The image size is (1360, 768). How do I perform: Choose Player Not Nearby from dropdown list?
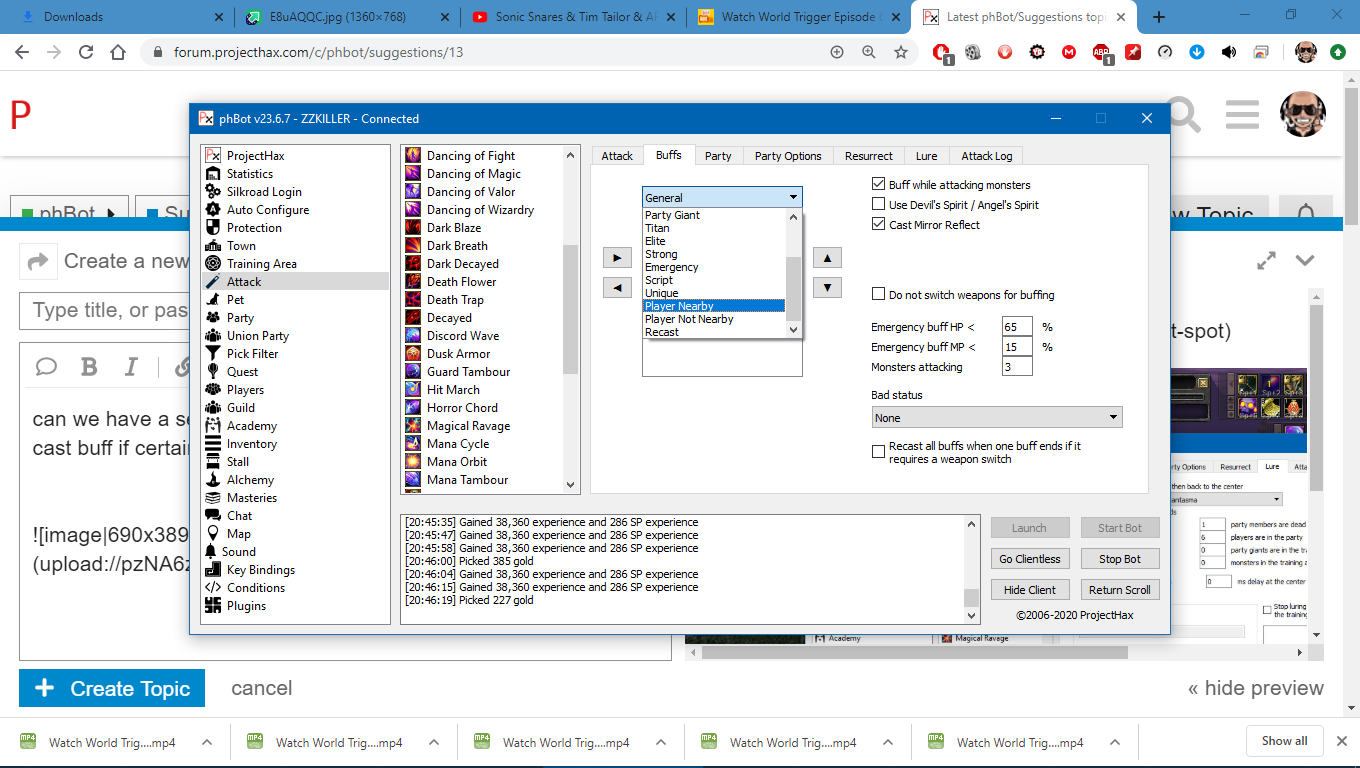click(689, 319)
